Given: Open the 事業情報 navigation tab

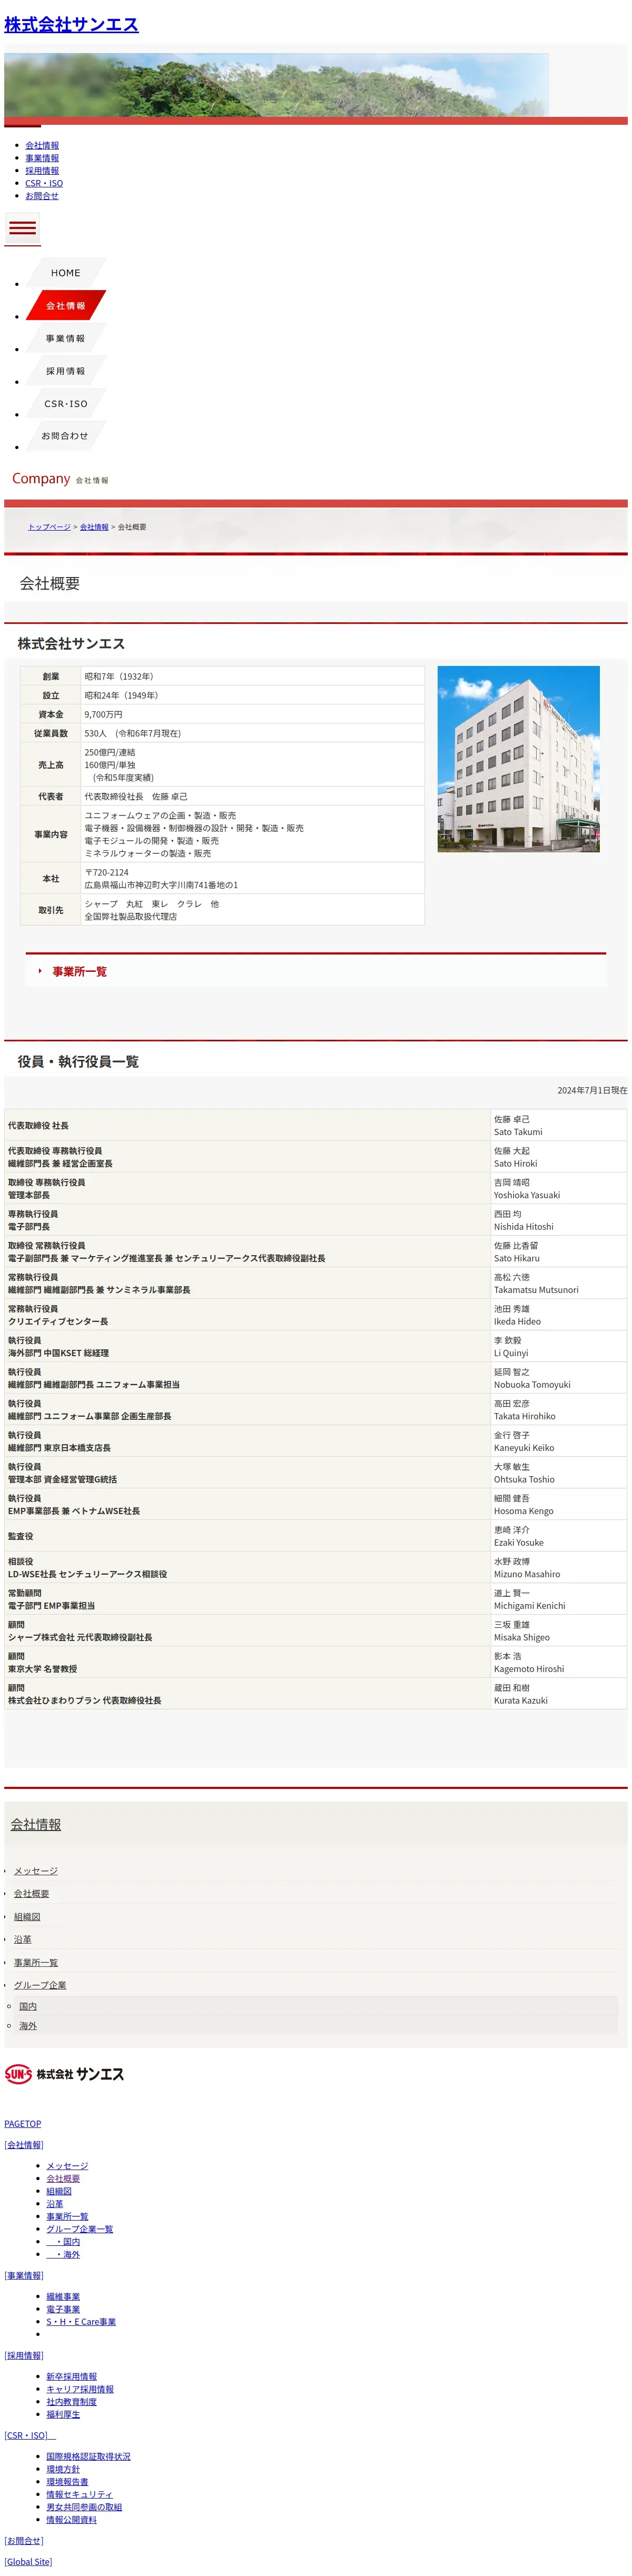Looking at the screenshot, I should [x=66, y=338].
